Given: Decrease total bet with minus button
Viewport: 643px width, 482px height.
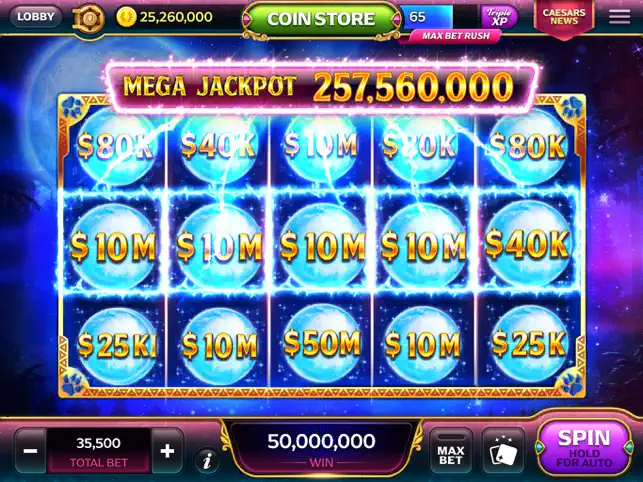Looking at the screenshot, I should pyautogui.click(x=31, y=451).
